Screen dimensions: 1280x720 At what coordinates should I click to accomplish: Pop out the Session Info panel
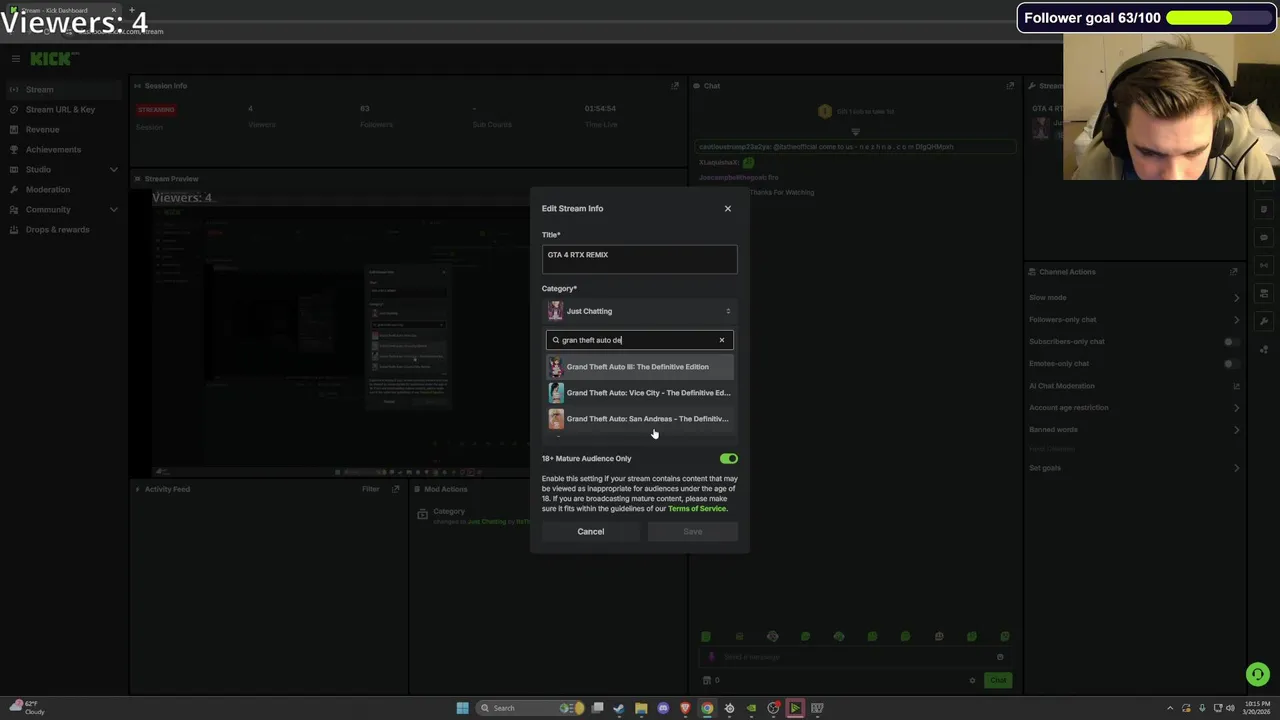(675, 86)
